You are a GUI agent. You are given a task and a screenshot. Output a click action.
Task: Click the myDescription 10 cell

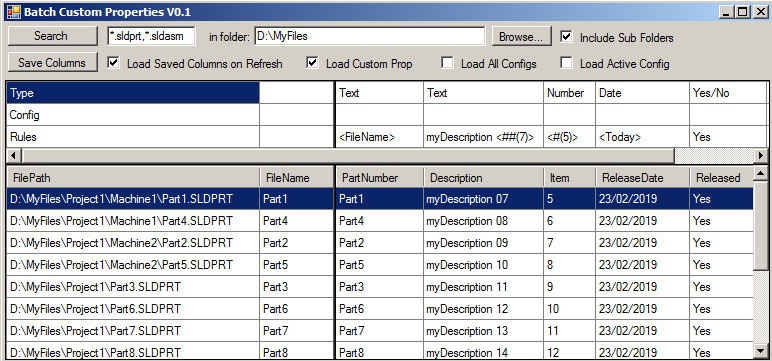[483, 265]
